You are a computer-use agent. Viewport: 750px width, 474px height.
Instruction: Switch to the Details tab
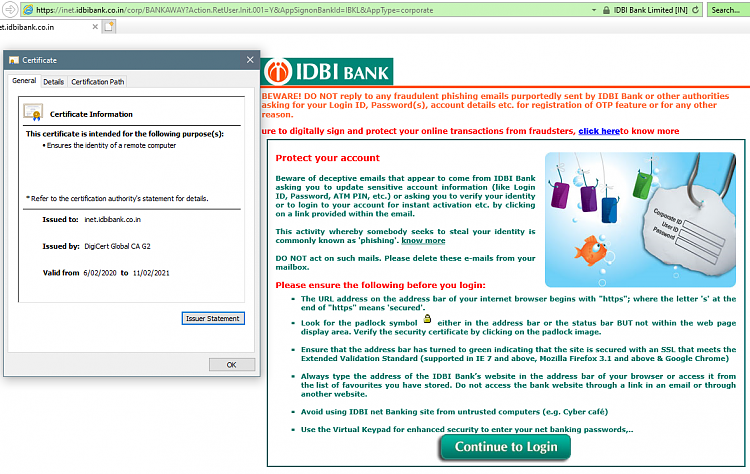coord(54,82)
